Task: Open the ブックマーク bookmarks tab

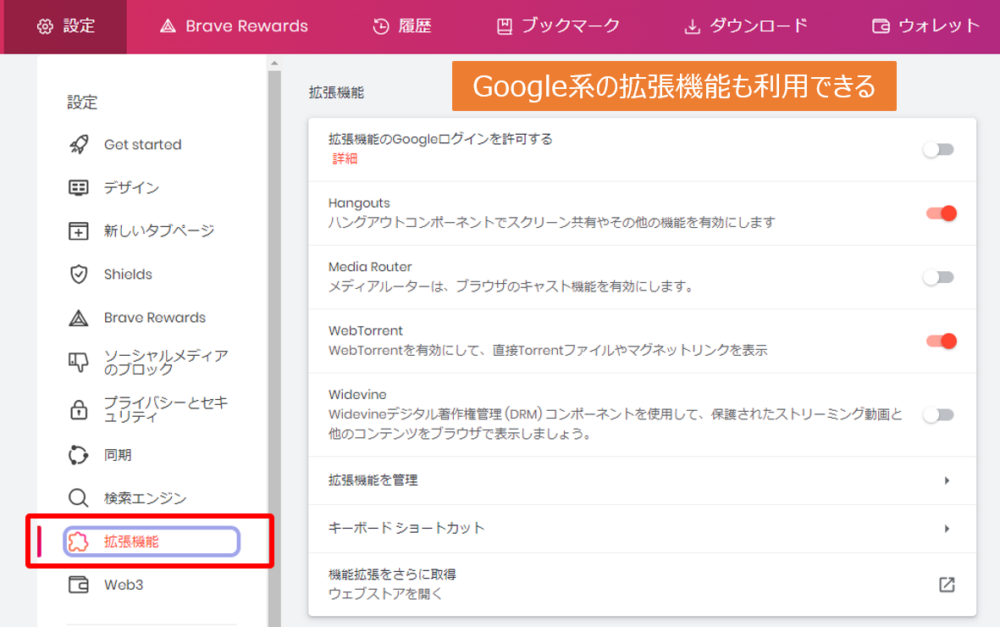Action: 558,26
